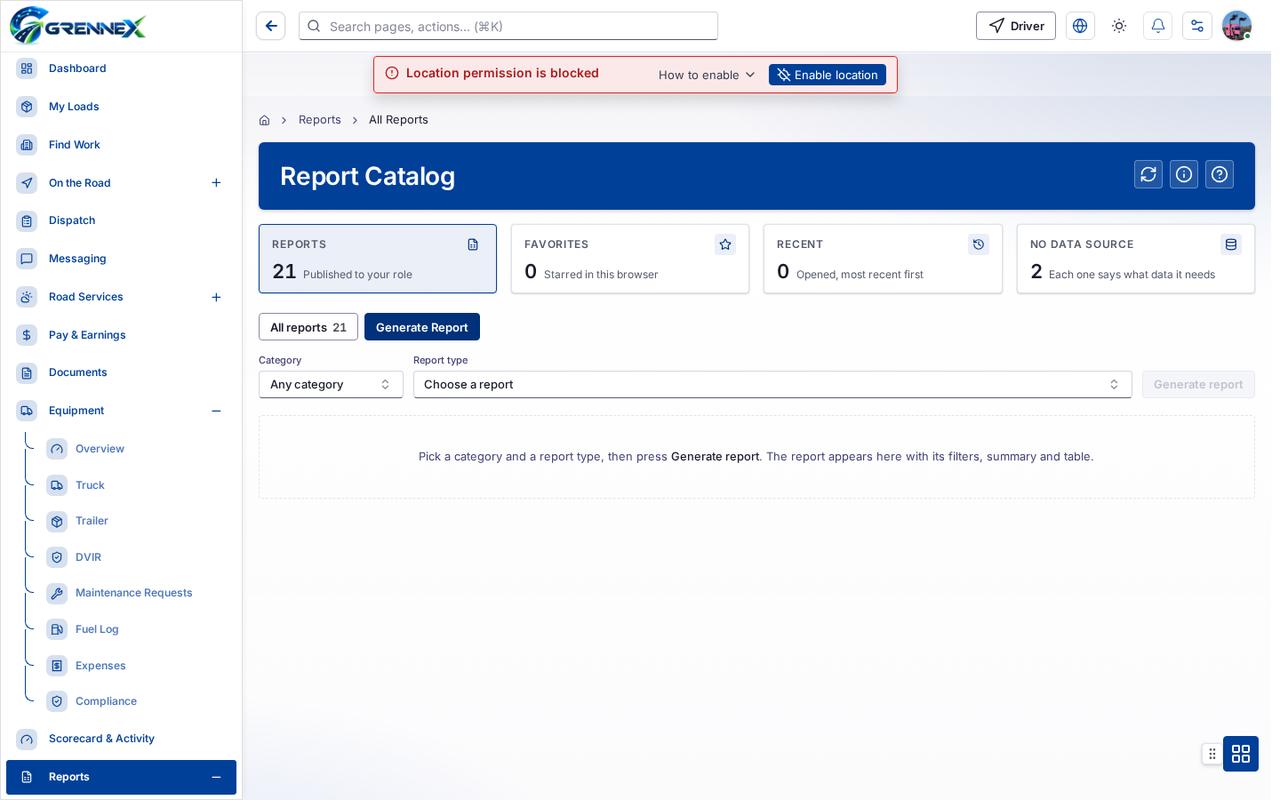Screen dimensions: 1280x800
Task: Click the refresh icon in Report Catalog header
Action: pyautogui.click(x=1148, y=174)
